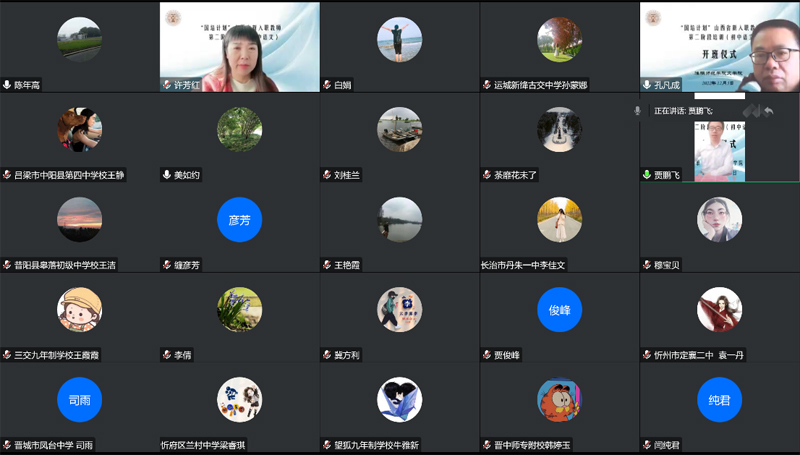Screen dimensions: 800x455
Task: Select the blue 司雨 avatar
Action: pyautogui.click(x=79, y=400)
